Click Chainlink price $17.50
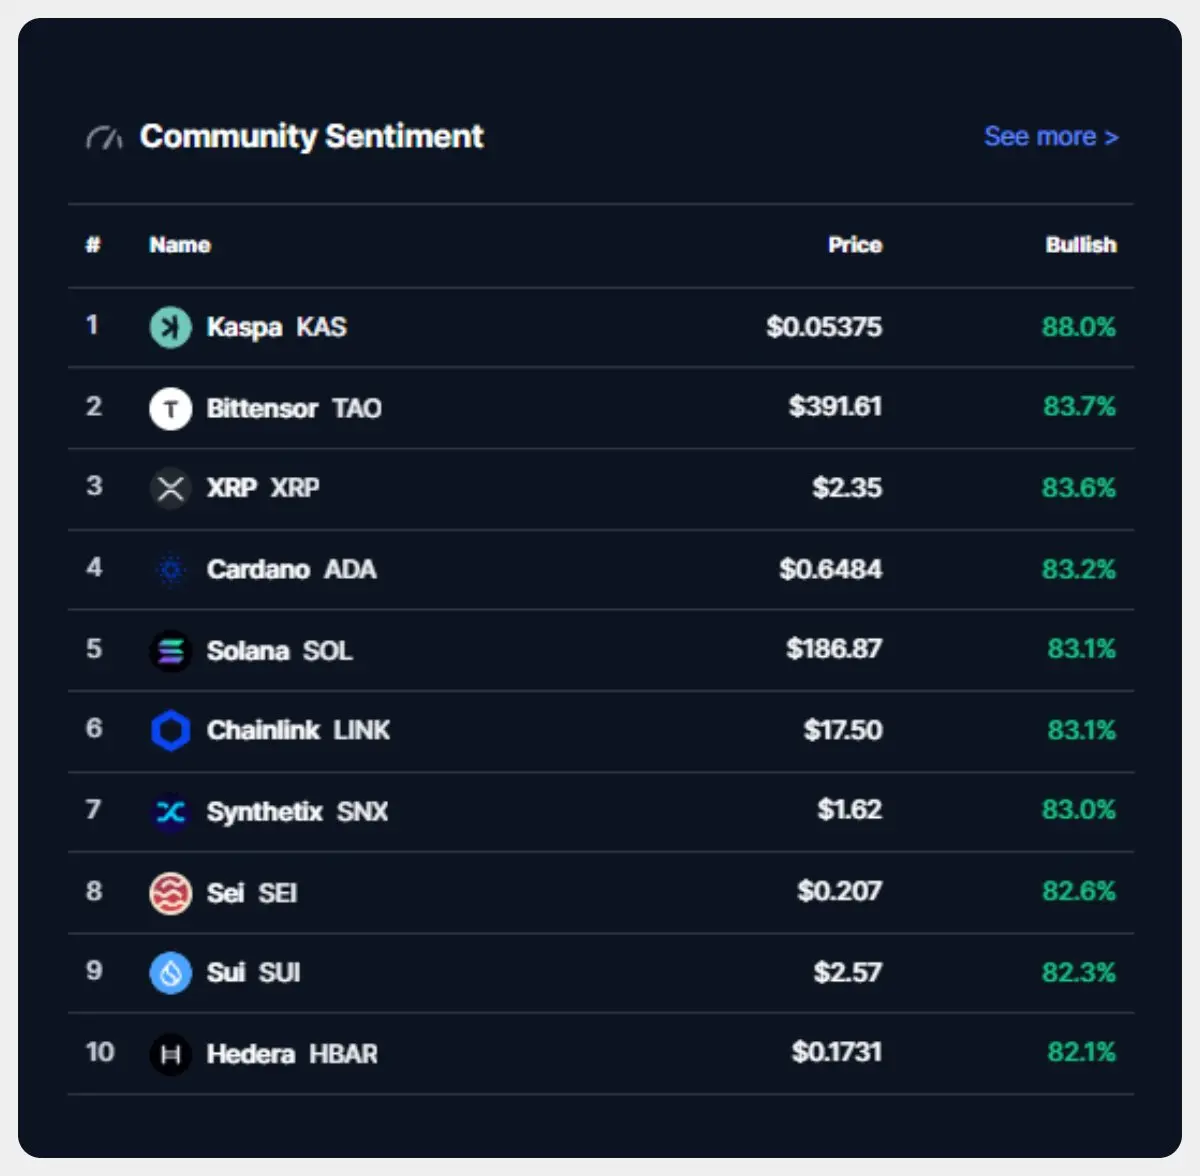This screenshot has width=1200, height=1176. [x=843, y=731]
